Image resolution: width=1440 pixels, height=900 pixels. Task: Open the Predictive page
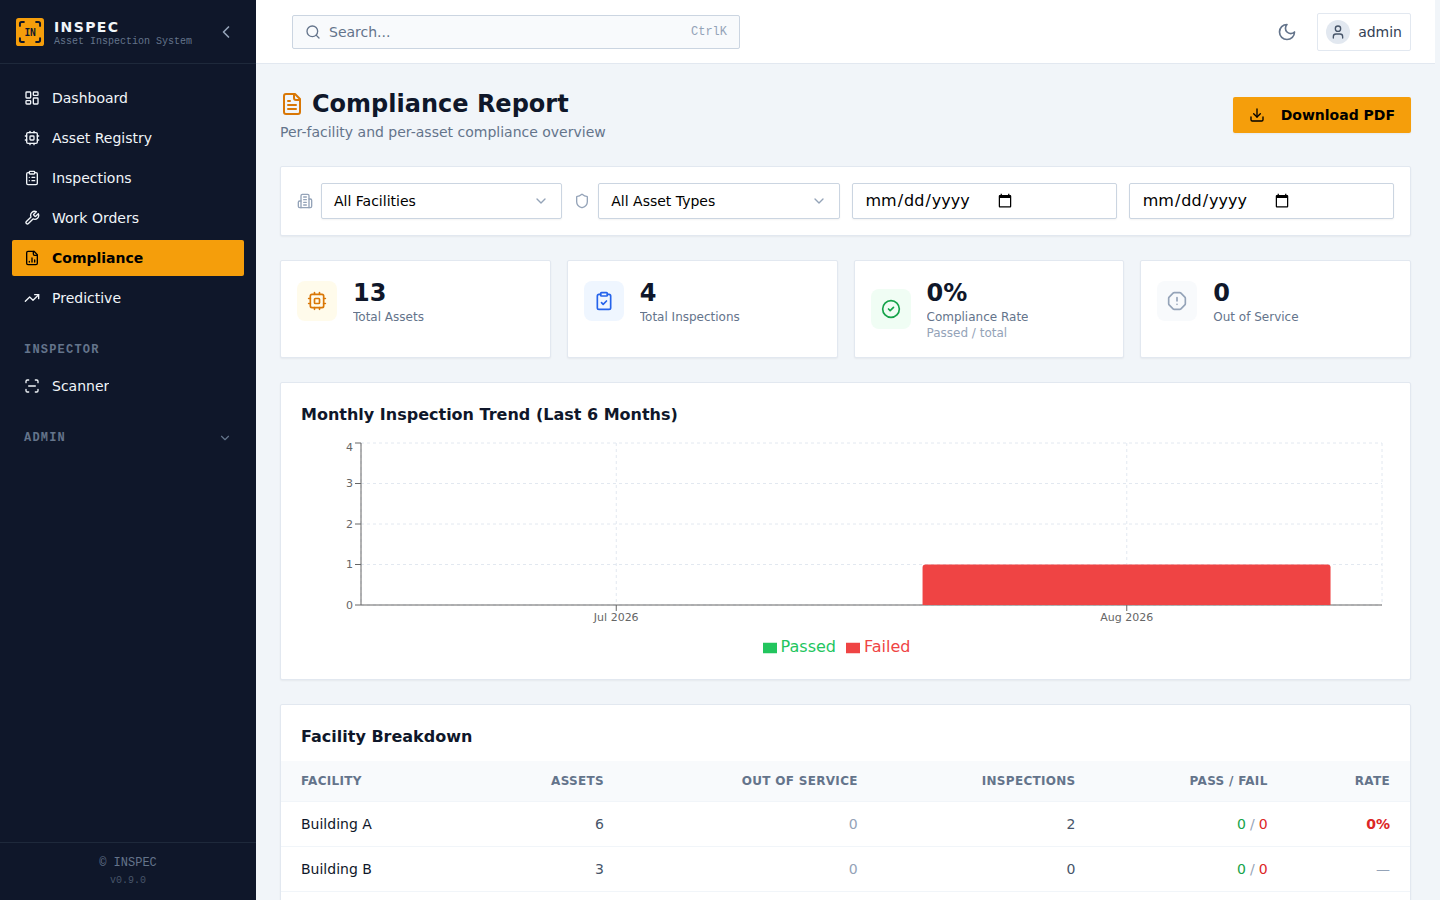(x=128, y=298)
